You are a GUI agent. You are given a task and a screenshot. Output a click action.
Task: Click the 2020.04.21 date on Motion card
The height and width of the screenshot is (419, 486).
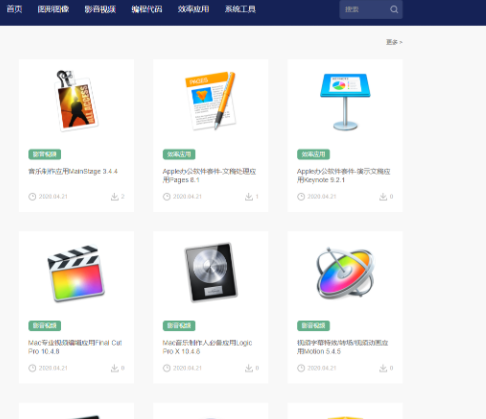pos(322,368)
